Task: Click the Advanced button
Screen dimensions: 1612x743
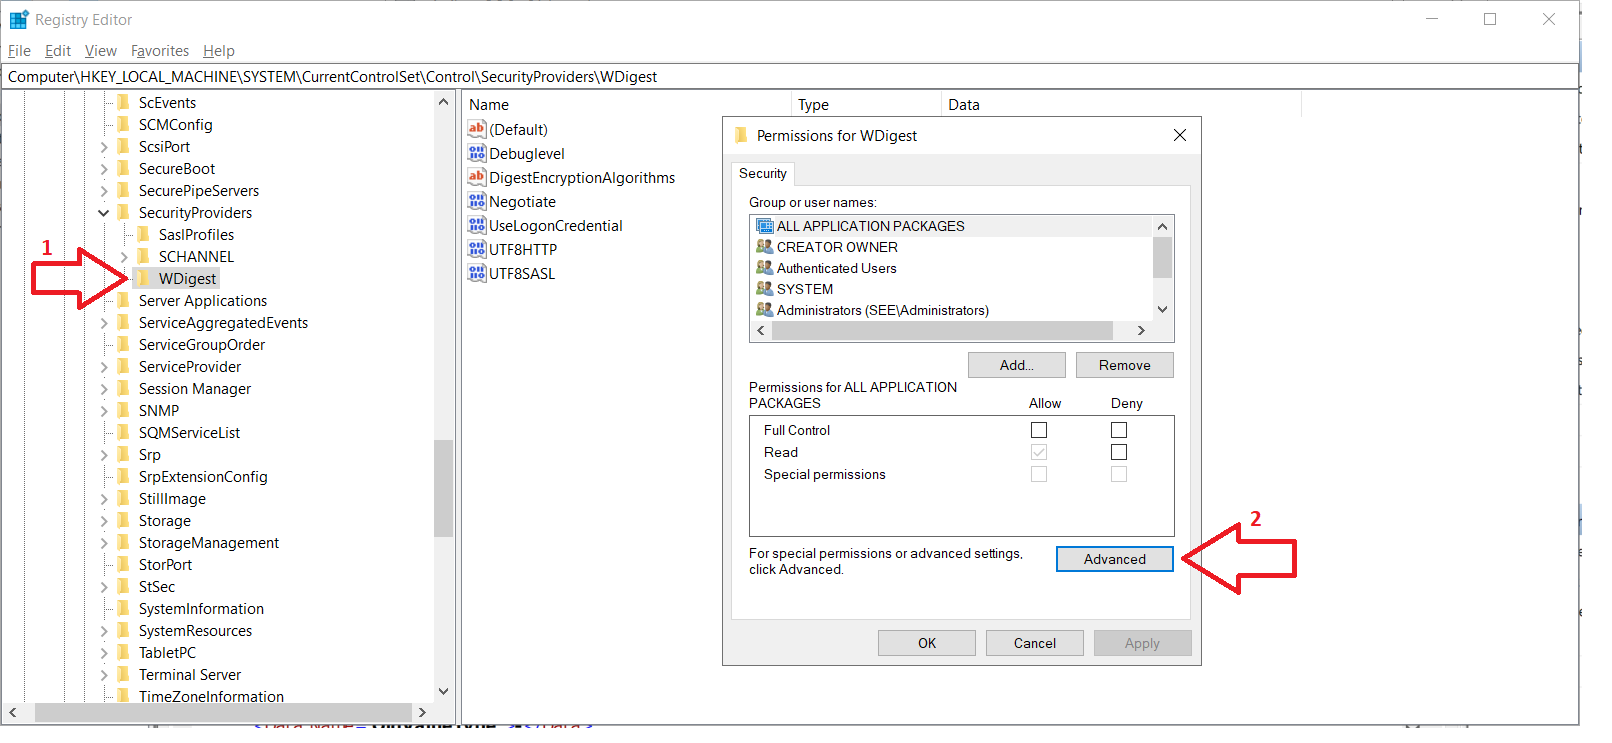Action: (x=1115, y=559)
